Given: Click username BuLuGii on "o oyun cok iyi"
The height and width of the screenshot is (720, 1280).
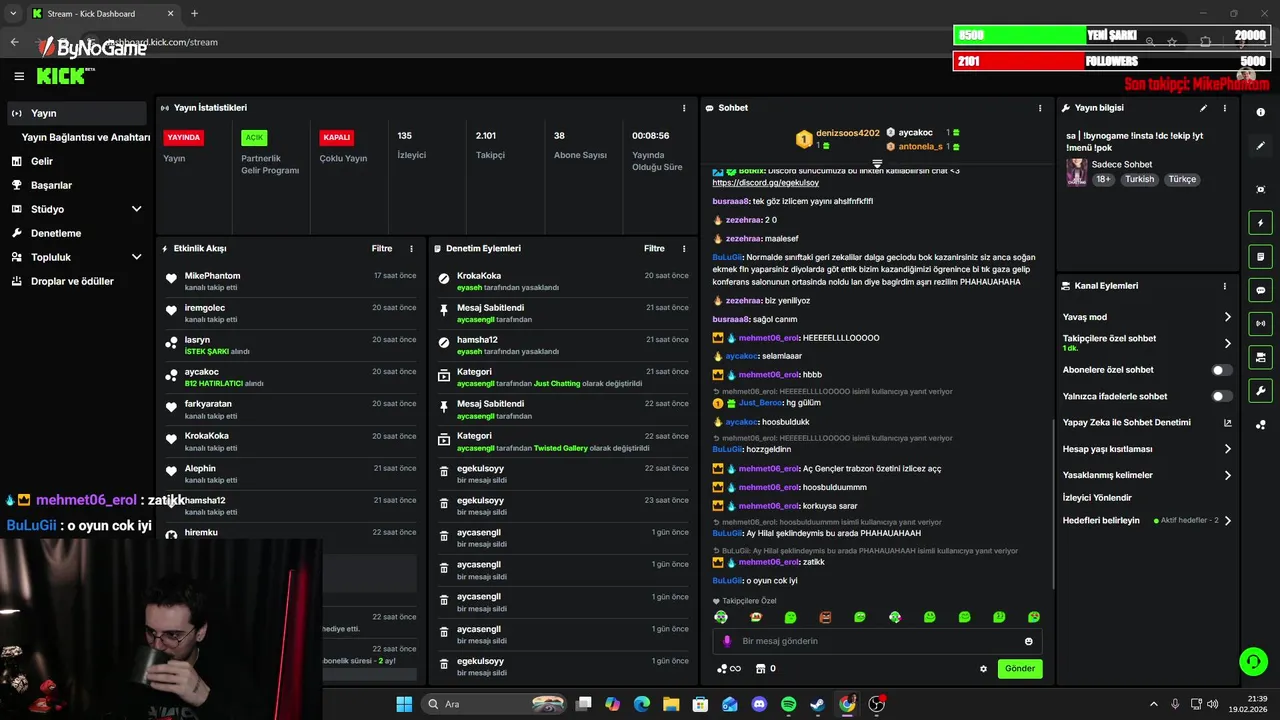Looking at the screenshot, I should 727,581.
